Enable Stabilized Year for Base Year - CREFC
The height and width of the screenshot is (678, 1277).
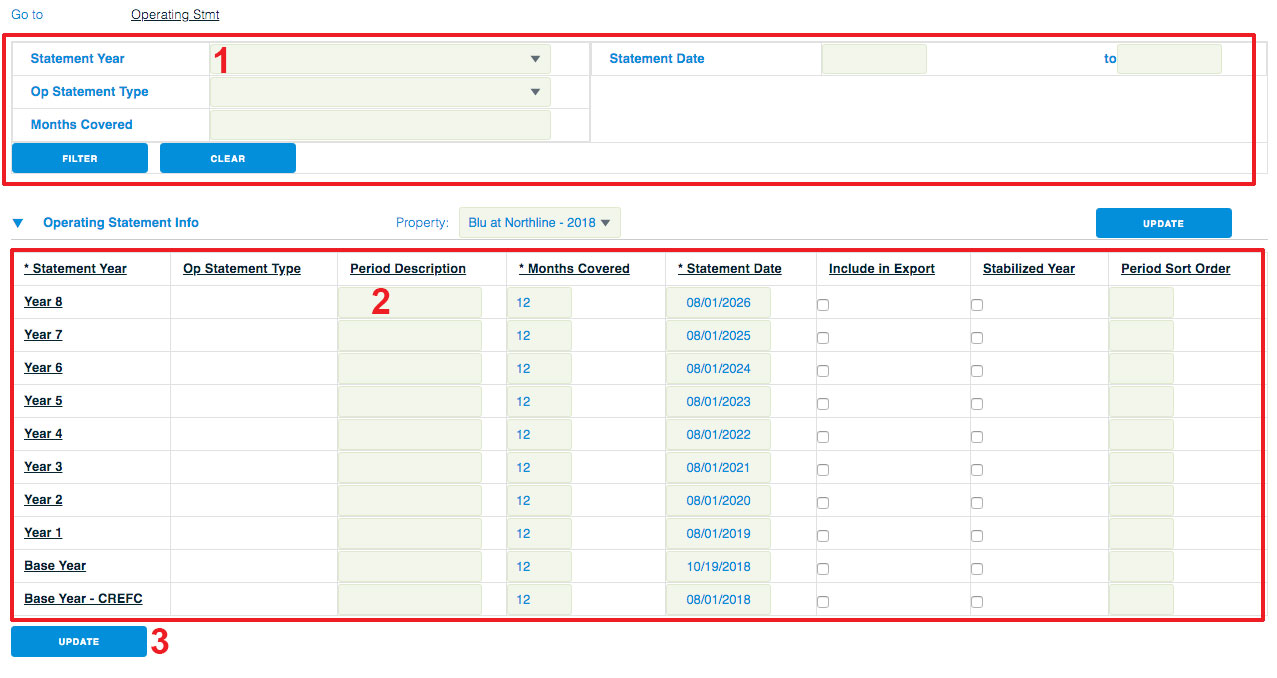pyautogui.click(x=977, y=602)
